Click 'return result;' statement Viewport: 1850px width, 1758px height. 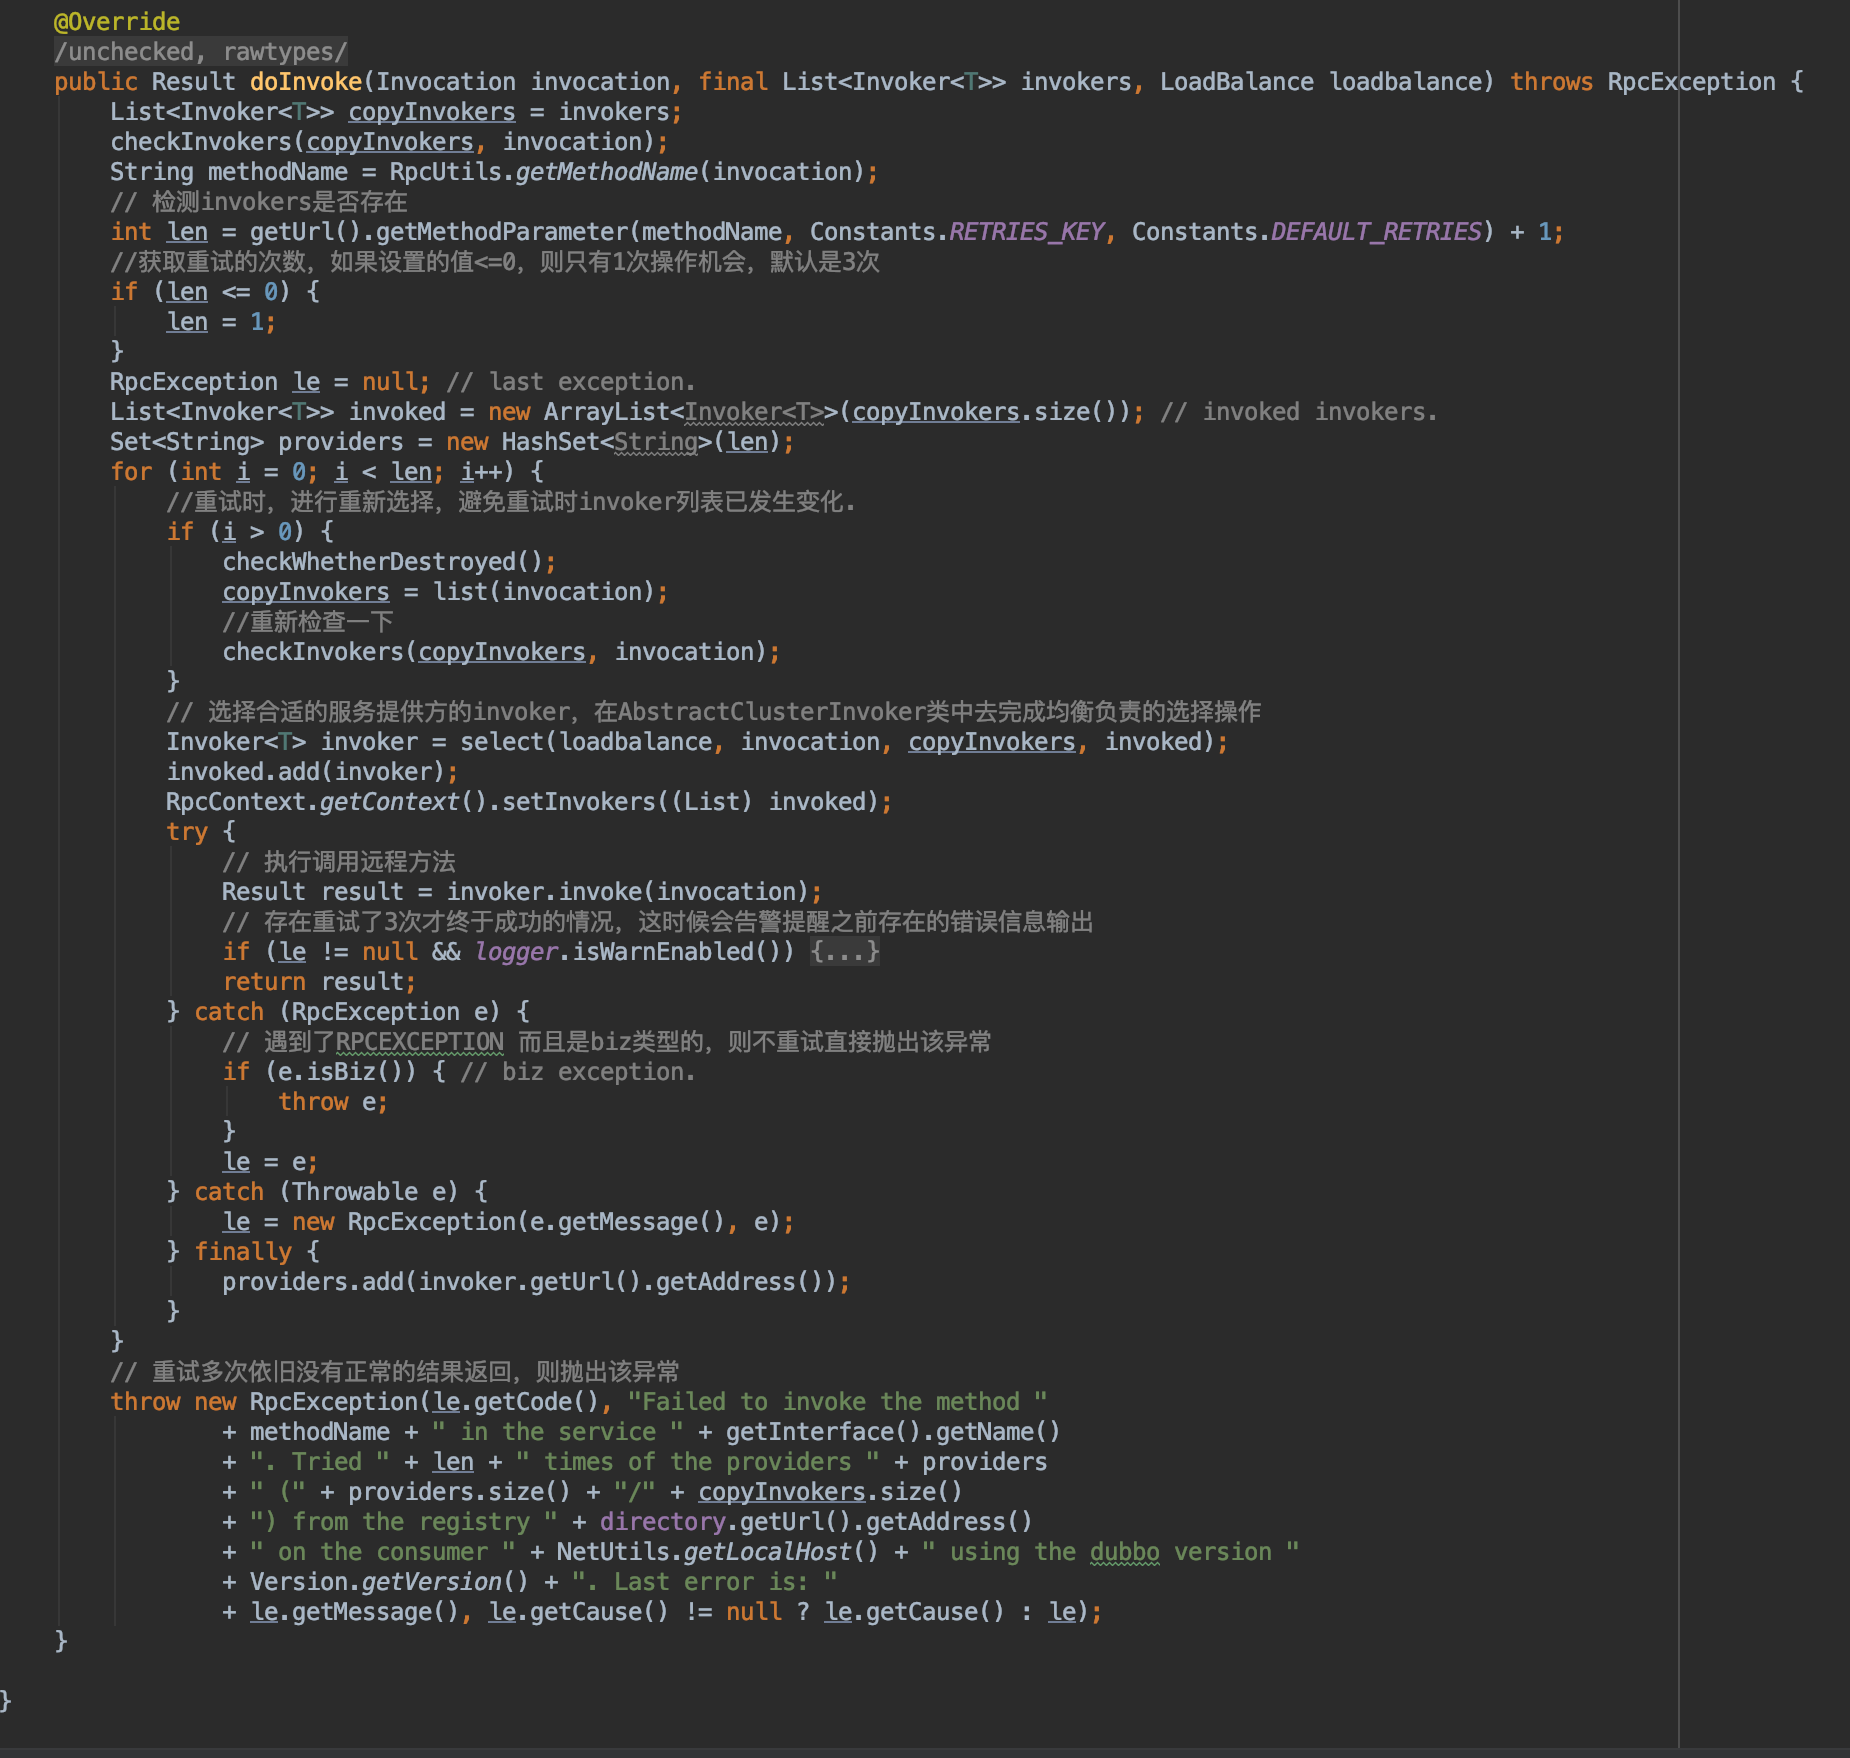coord(319,981)
